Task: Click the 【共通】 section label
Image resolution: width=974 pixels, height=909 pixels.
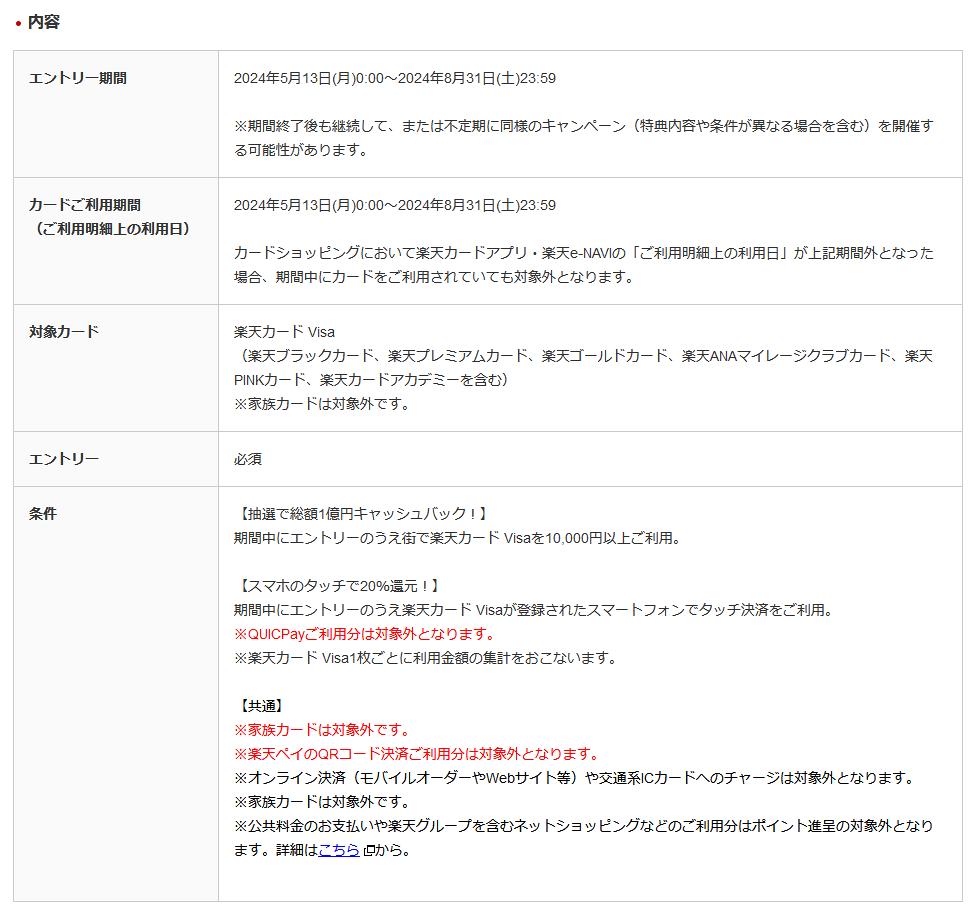Action: pos(262,706)
